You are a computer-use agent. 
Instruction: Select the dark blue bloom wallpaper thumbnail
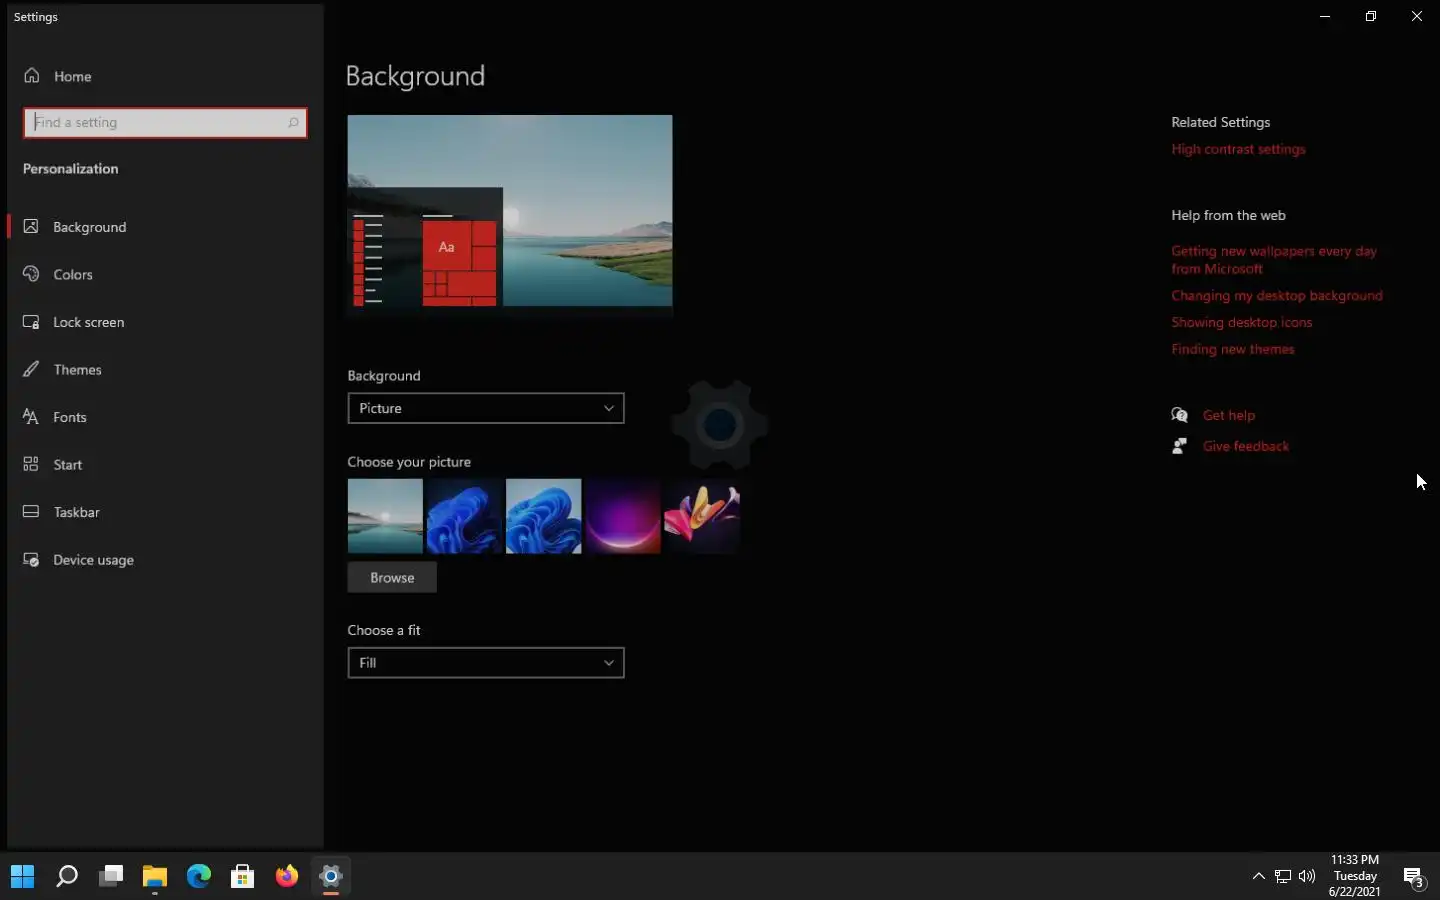click(x=464, y=516)
